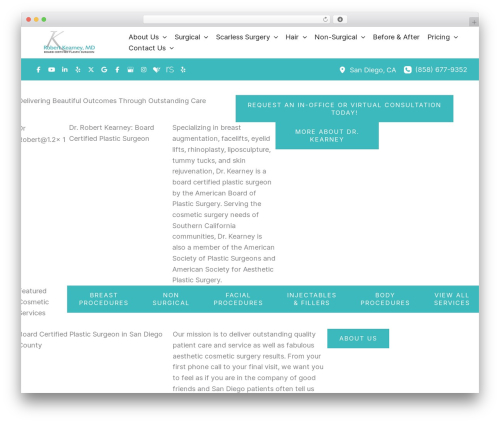
Task: Expand the chevron next to Scarless Surgery
Action: tap(276, 37)
